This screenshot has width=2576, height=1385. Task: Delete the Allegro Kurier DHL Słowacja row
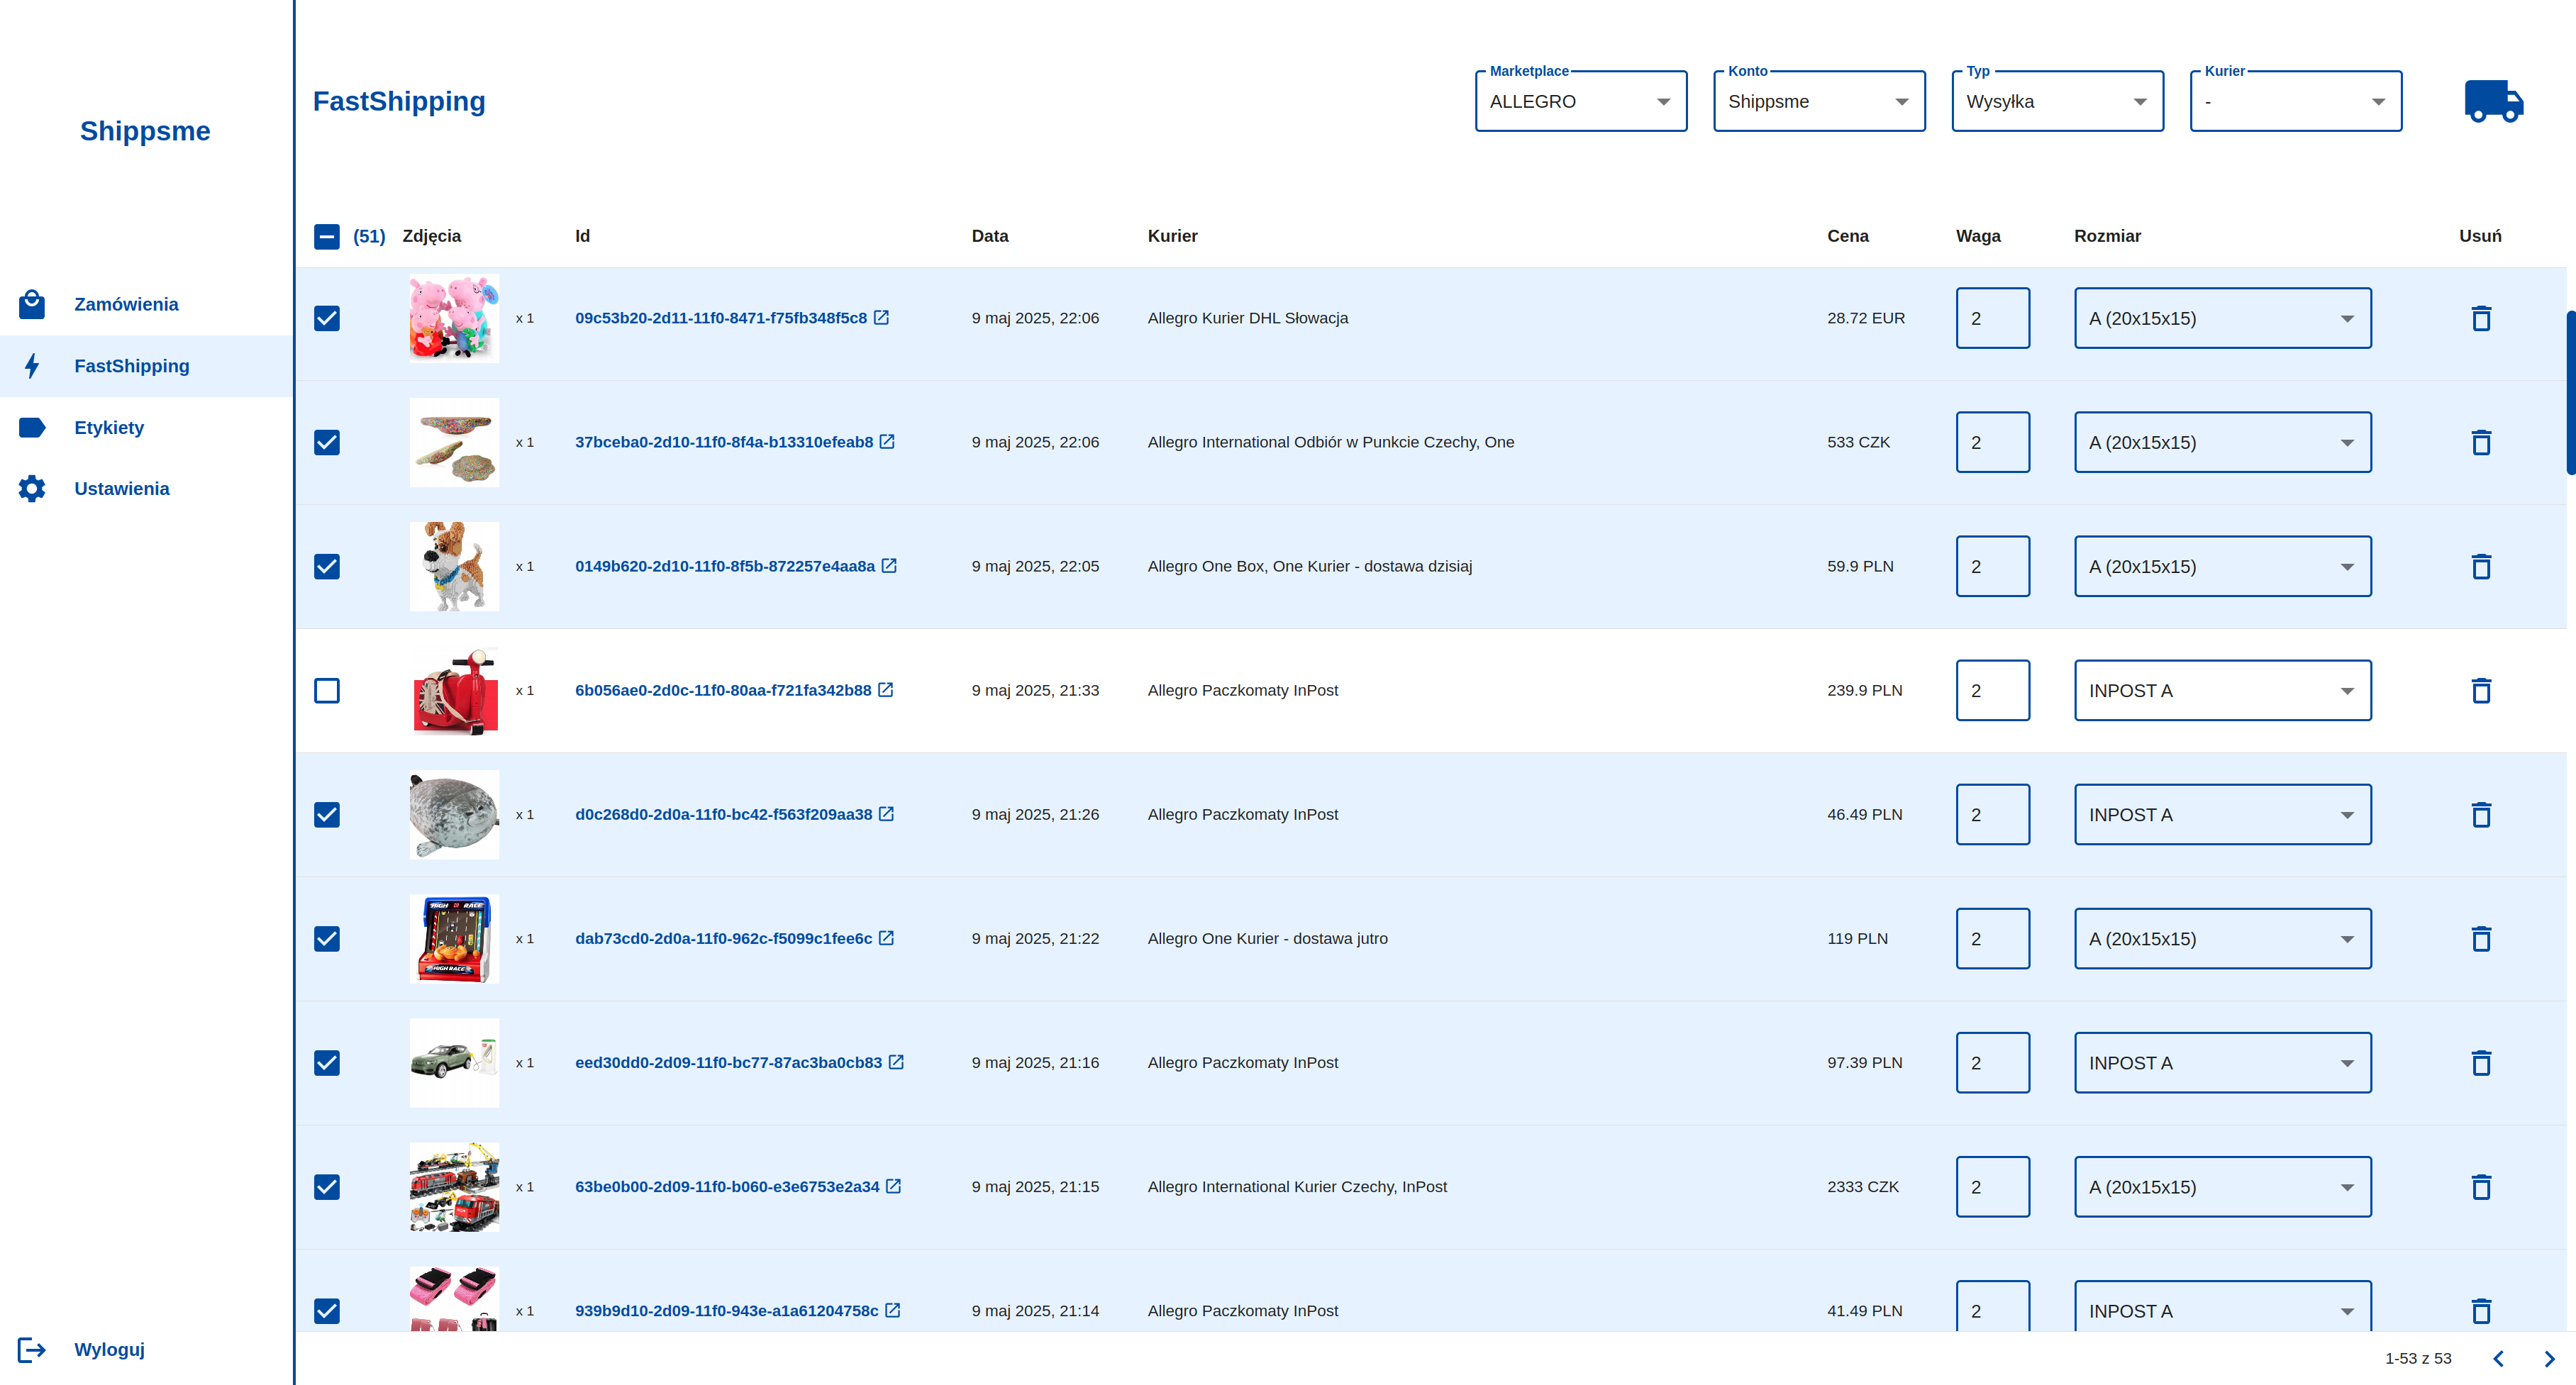pos(2481,318)
